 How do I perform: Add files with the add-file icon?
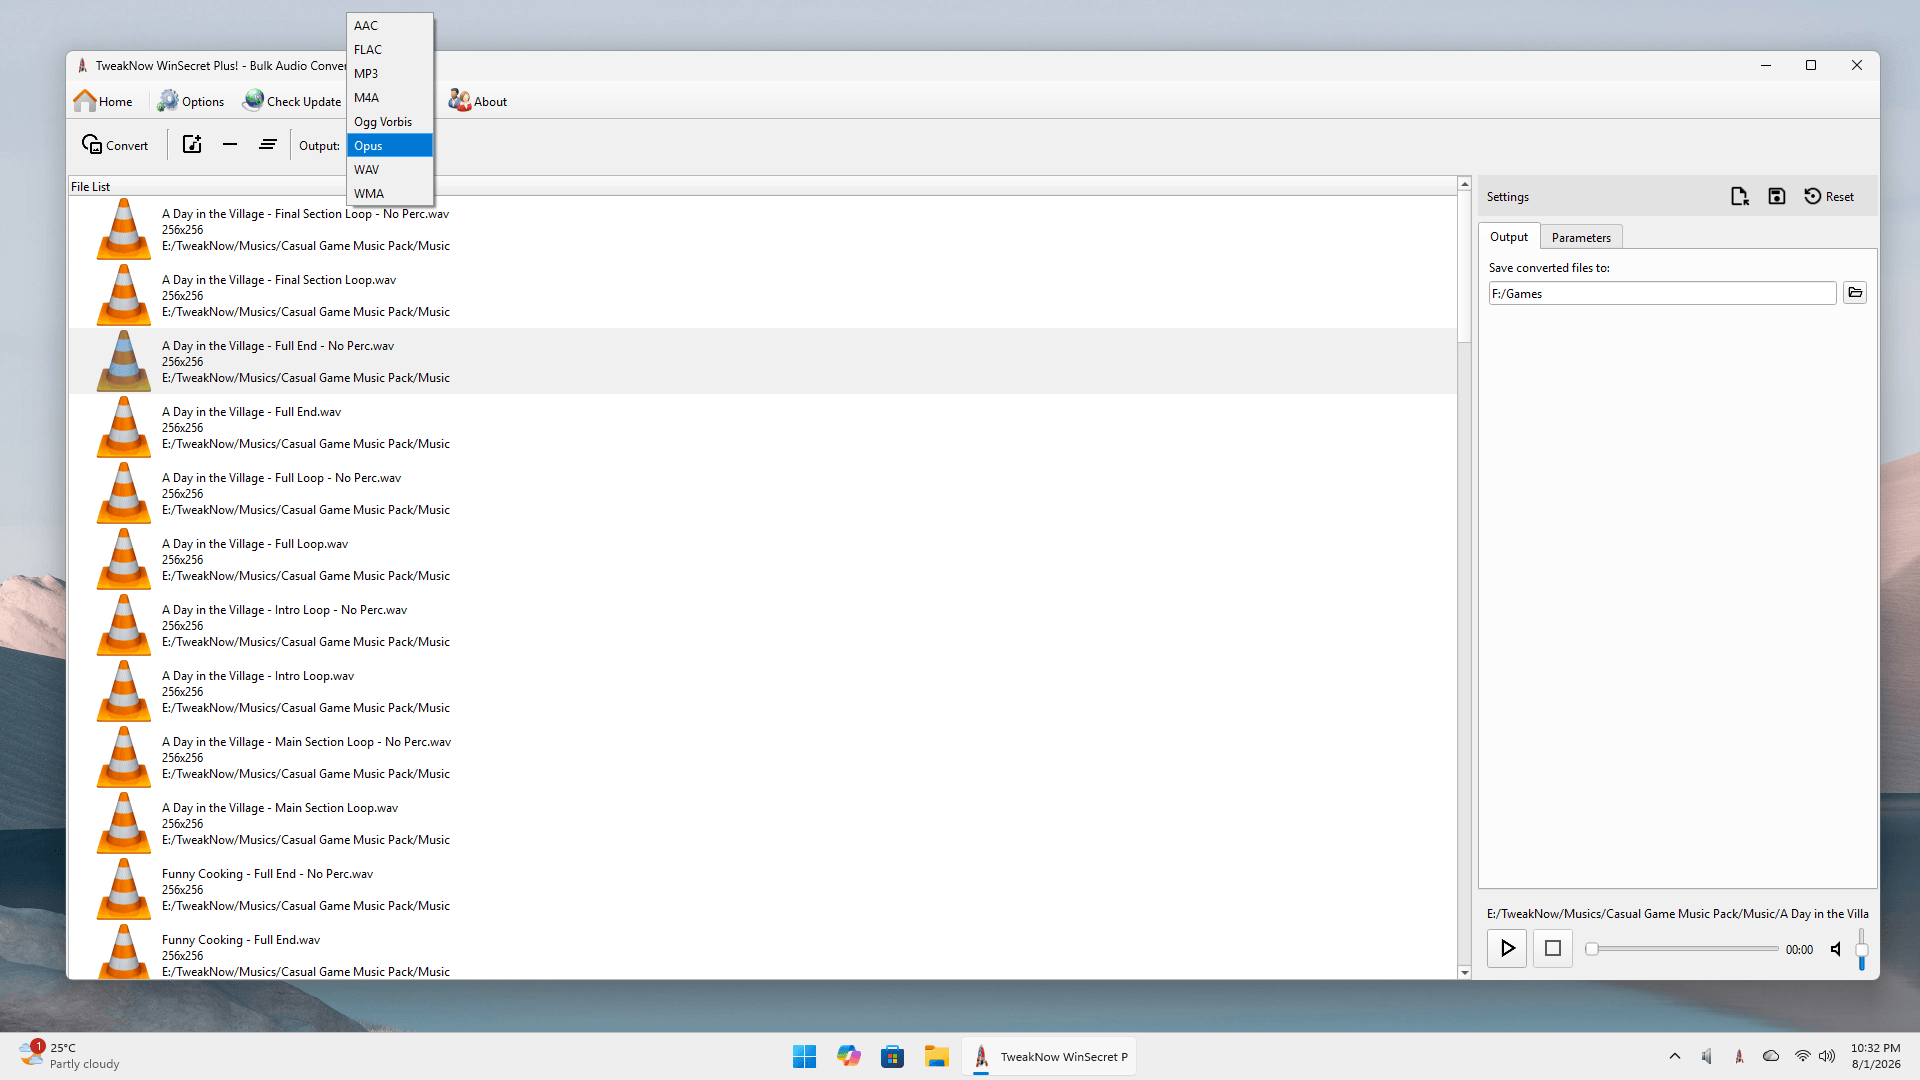(192, 145)
